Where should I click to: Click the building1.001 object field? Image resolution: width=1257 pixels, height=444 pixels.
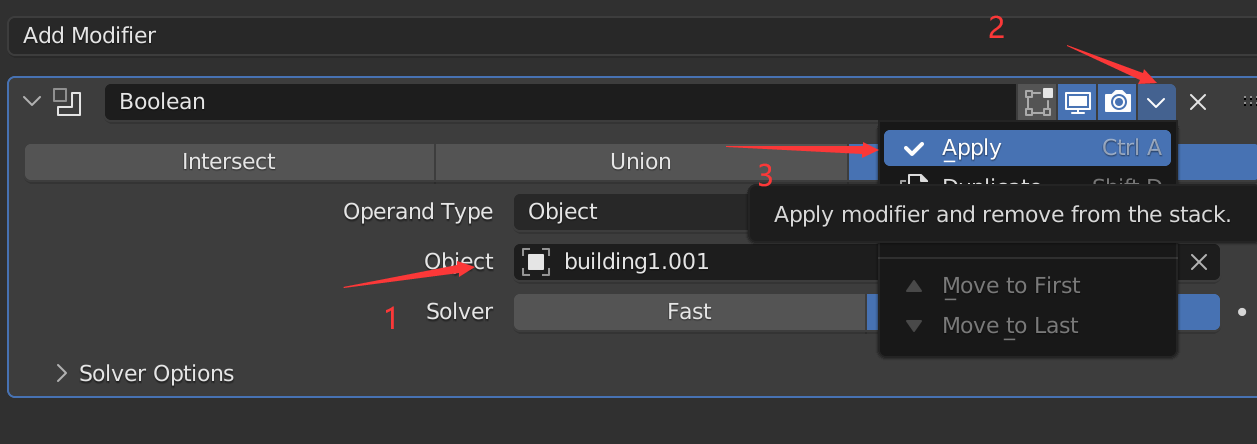click(x=848, y=262)
